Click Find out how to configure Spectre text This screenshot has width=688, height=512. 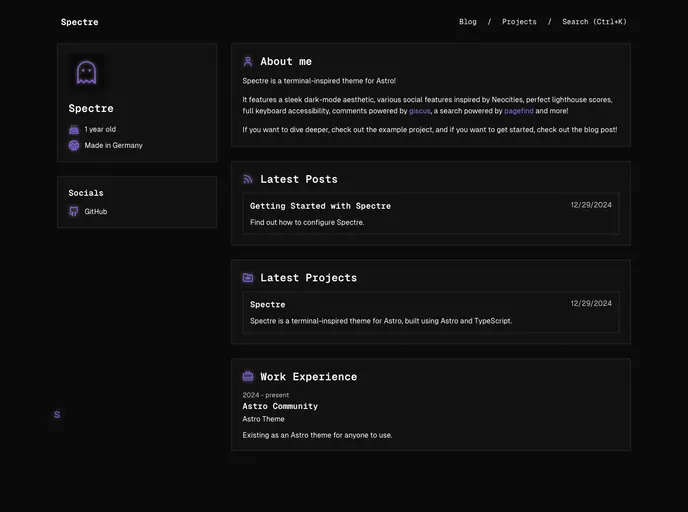click(x=307, y=222)
